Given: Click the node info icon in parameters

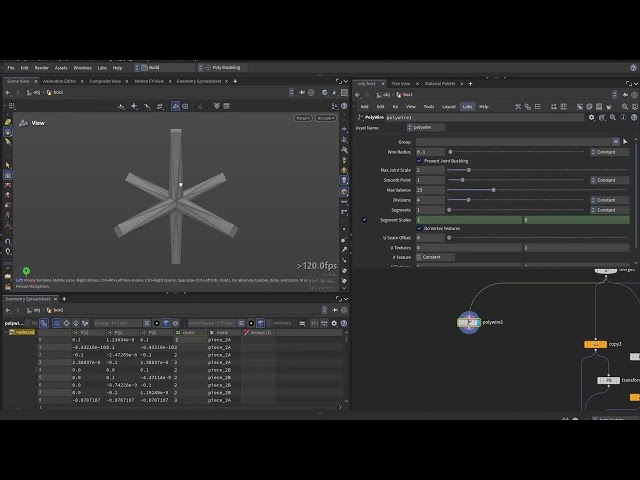Looking at the screenshot, I should point(623,118).
